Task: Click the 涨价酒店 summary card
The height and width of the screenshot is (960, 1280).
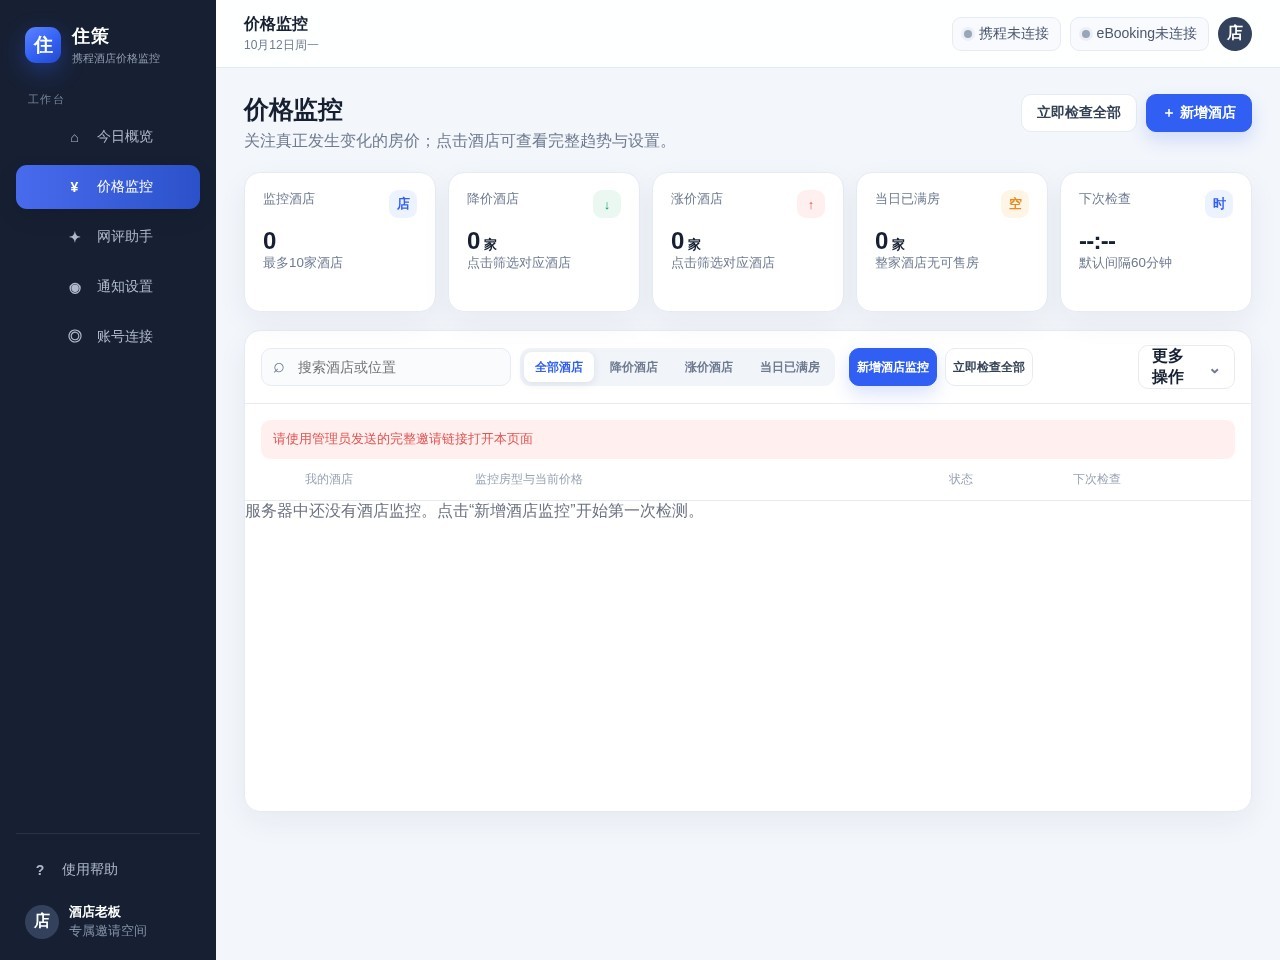Action: point(748,242)
